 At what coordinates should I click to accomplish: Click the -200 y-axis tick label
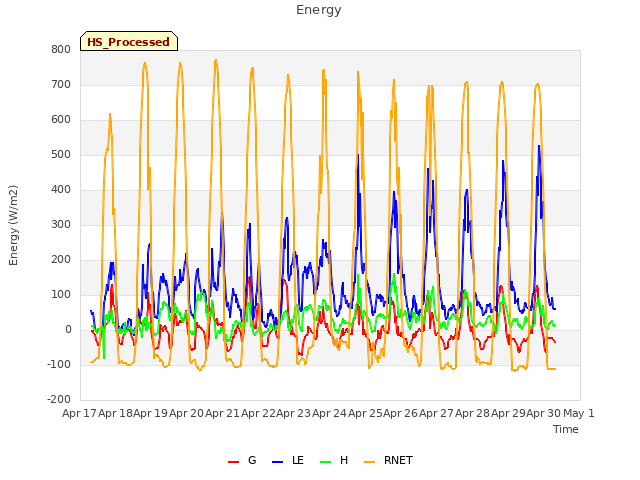coord(59,400)
